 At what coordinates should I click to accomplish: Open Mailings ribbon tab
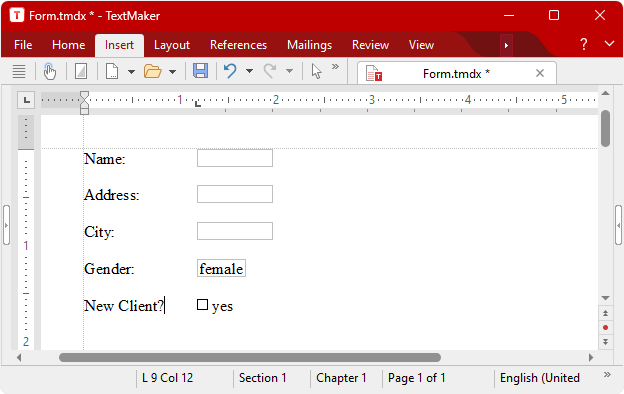coord(310,45)
